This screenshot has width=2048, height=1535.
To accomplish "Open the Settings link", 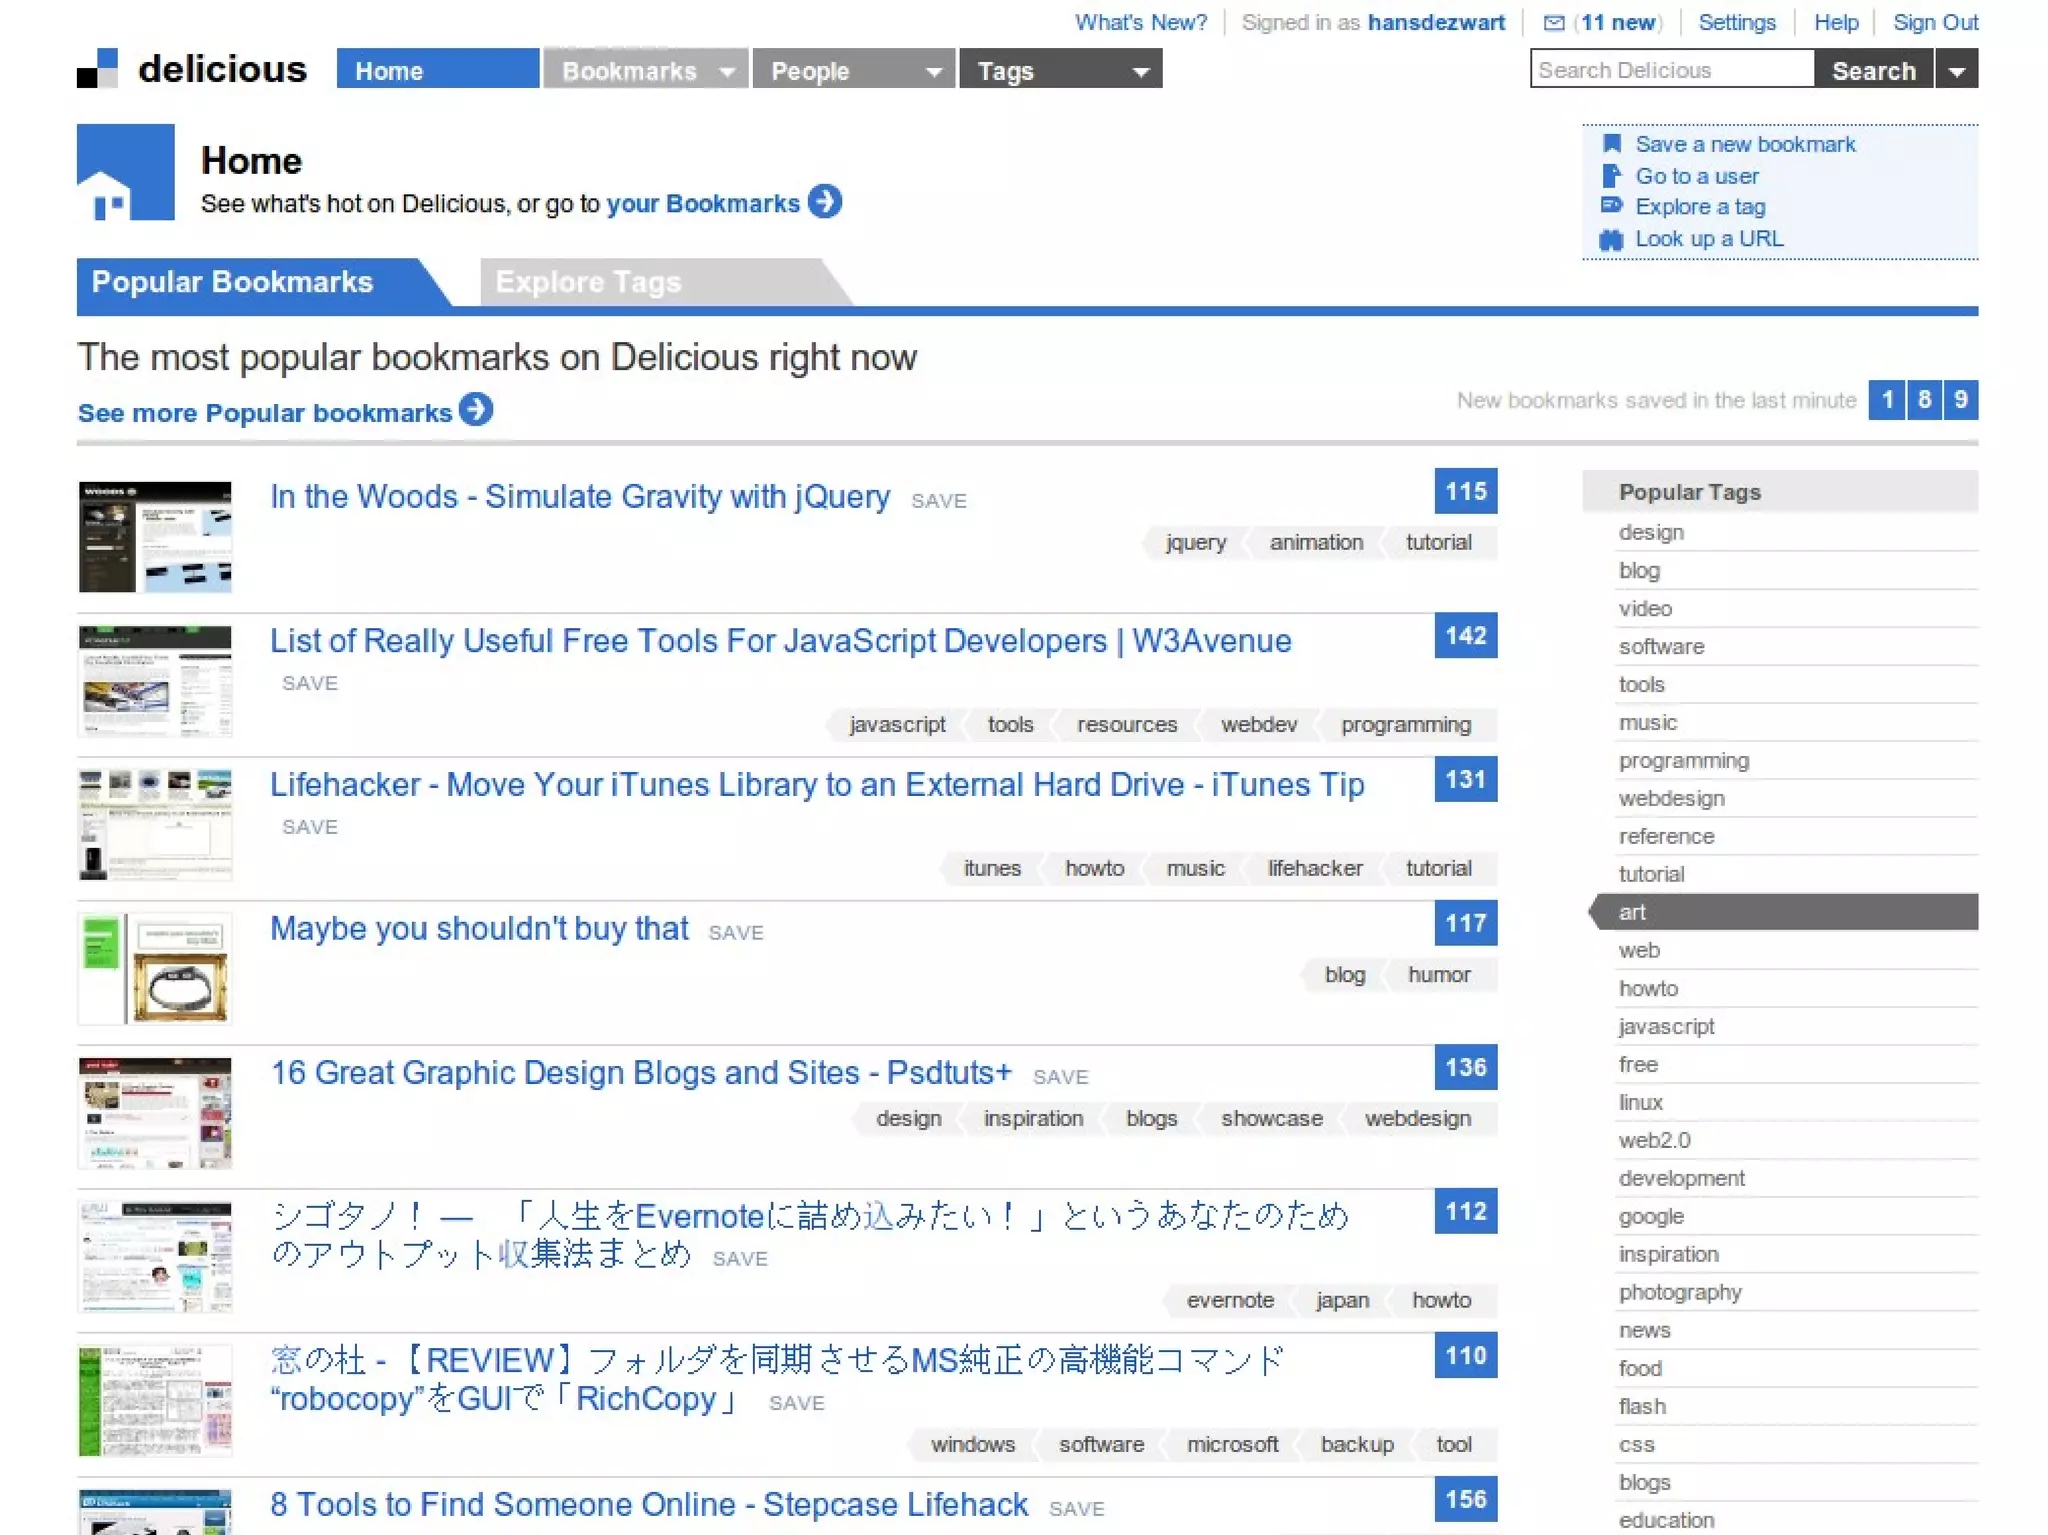I will coord(1737,22).
